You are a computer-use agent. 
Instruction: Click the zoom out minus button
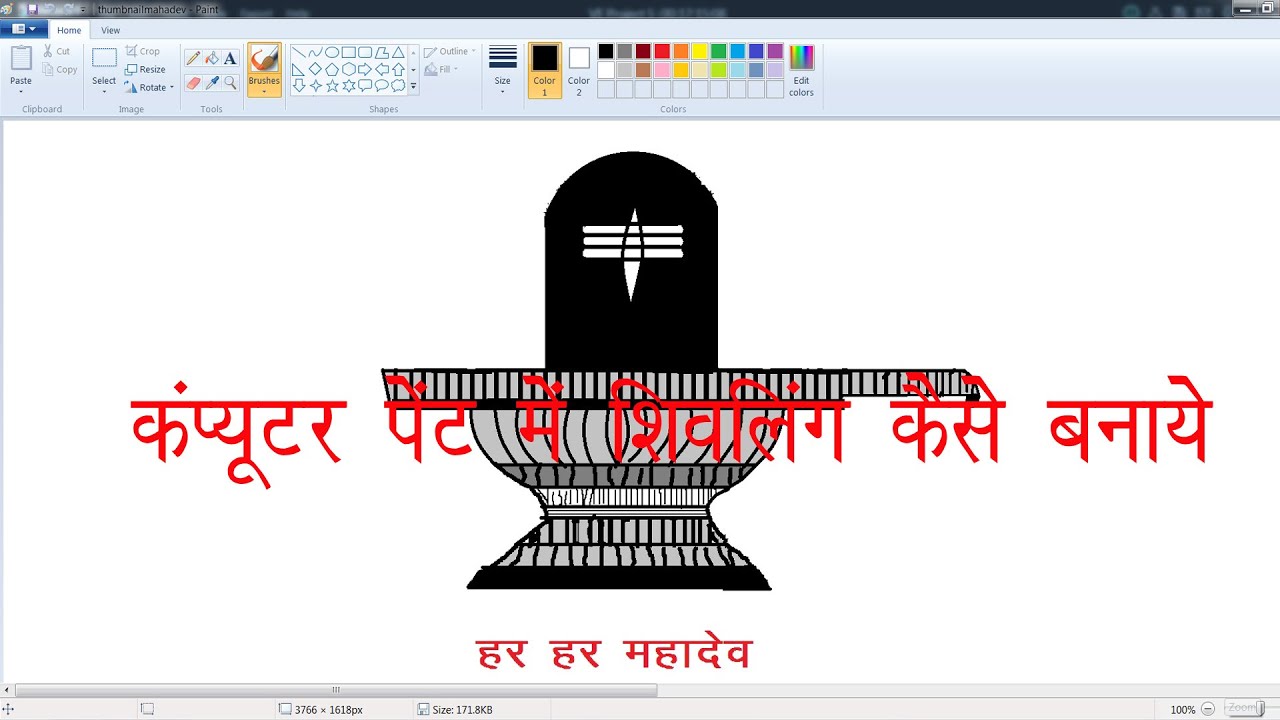point(1208,709)
